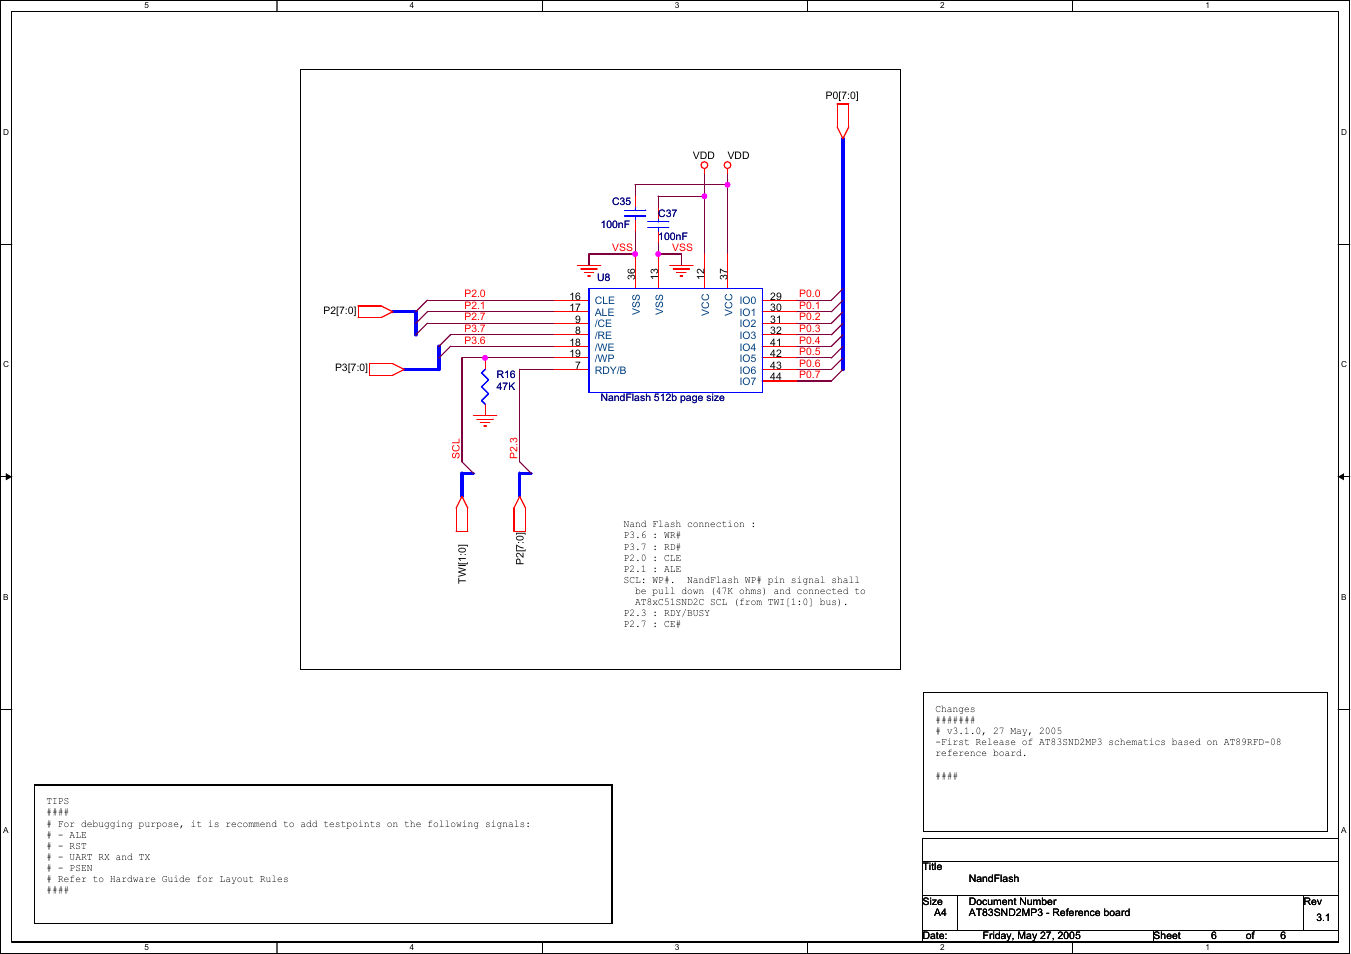
Task: Select the CLE pin label on U8
Action: click(x=605, y=300)
